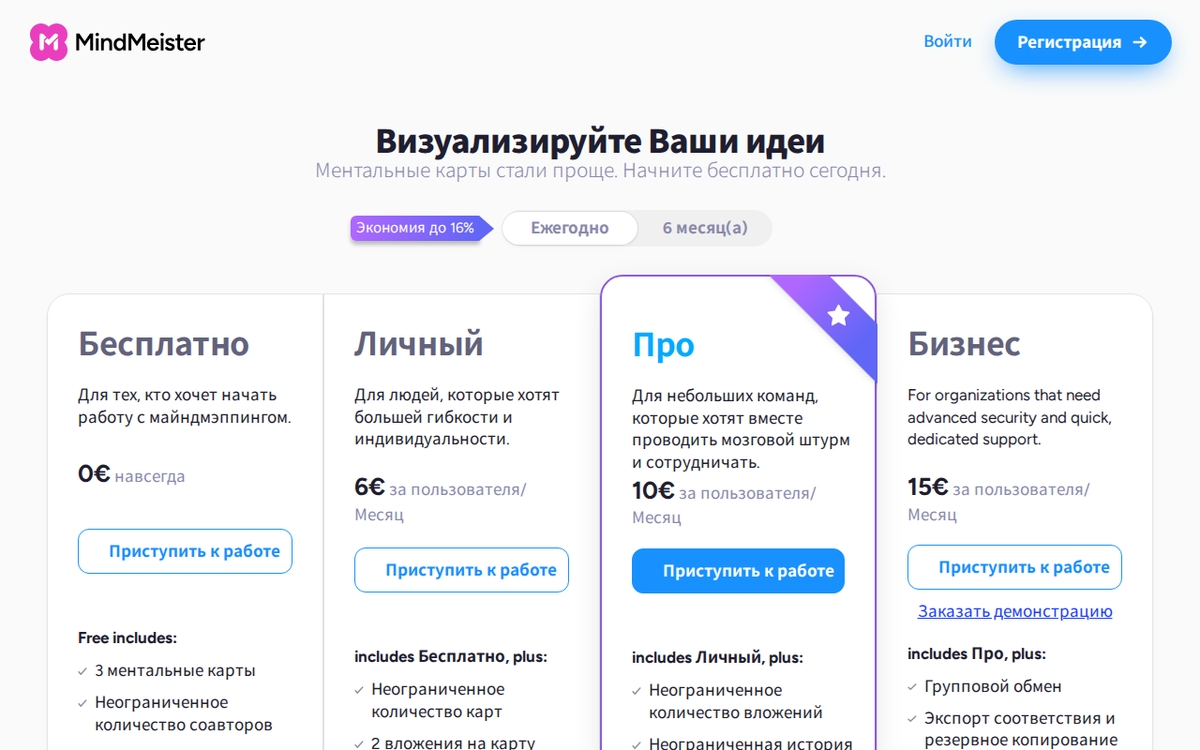Viewport: 1200px width, 750px height.
Task: Click the Бесплатно plan title
Action: click(164, 344)
